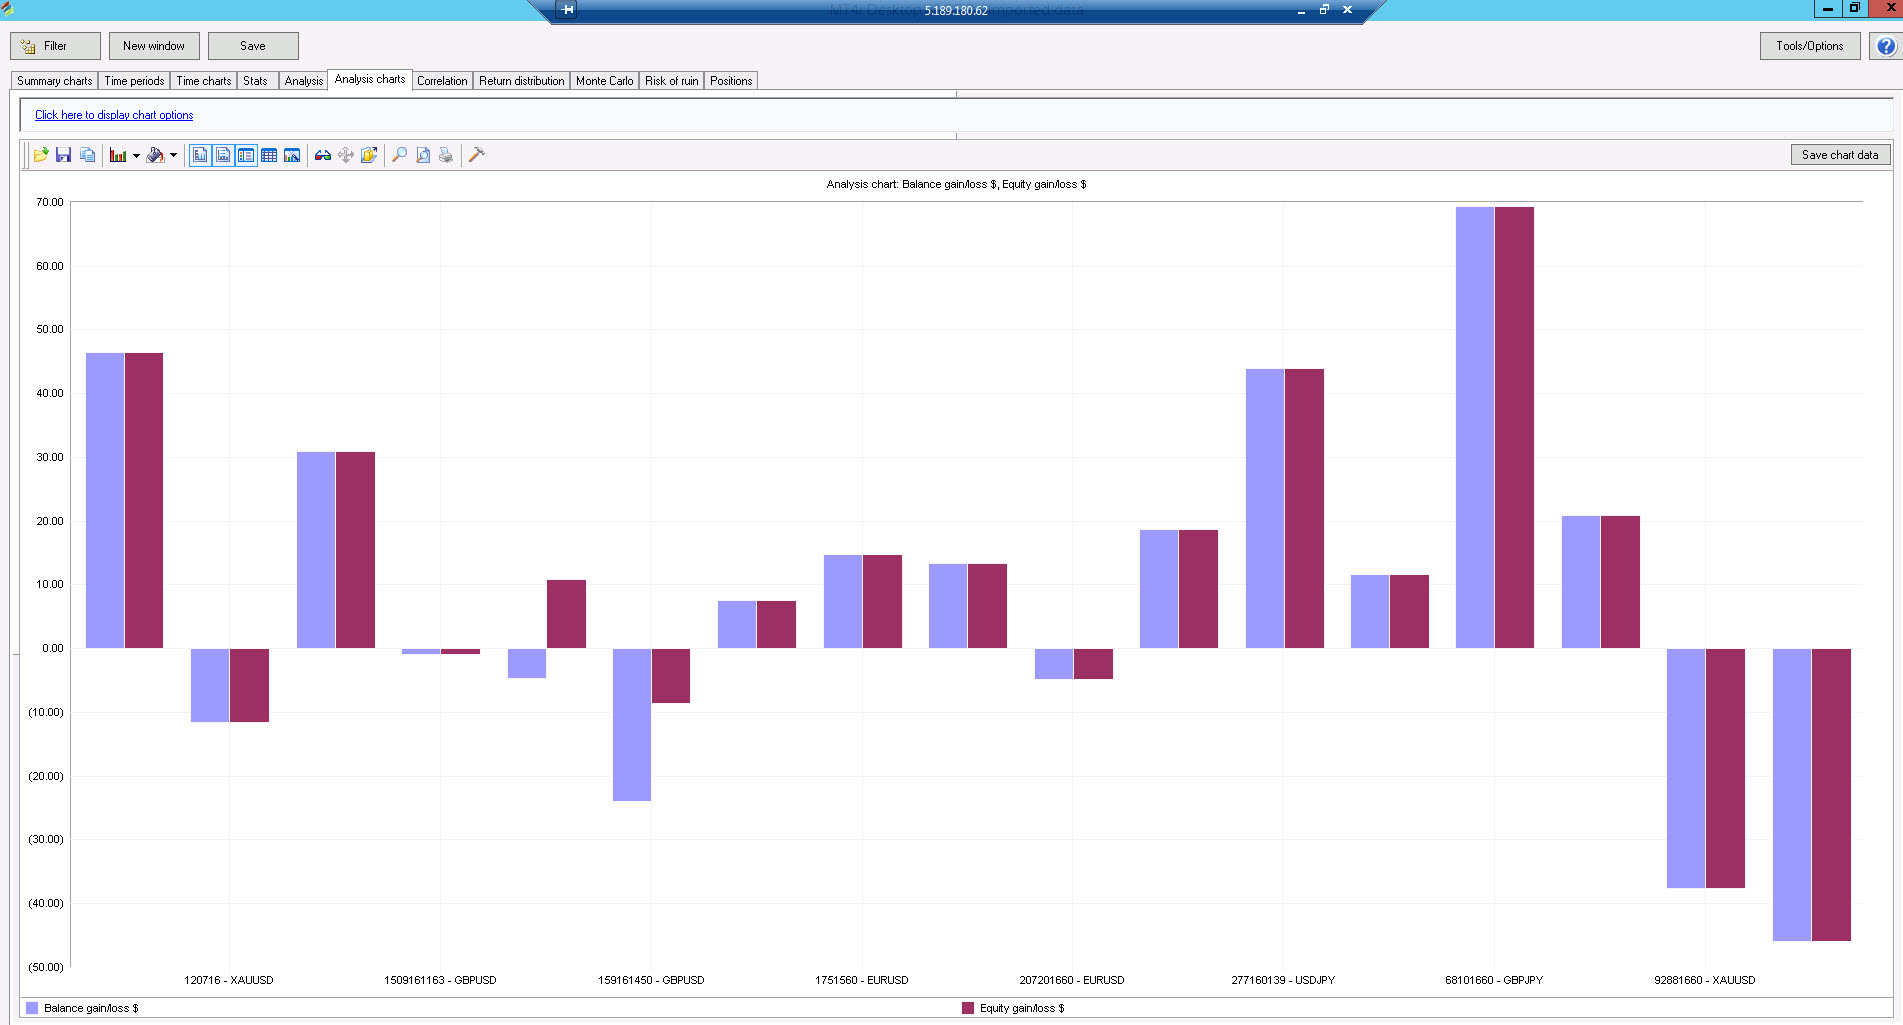Click the export chart folder icon
The image size is (1903, 1025).
pos(369,155)
